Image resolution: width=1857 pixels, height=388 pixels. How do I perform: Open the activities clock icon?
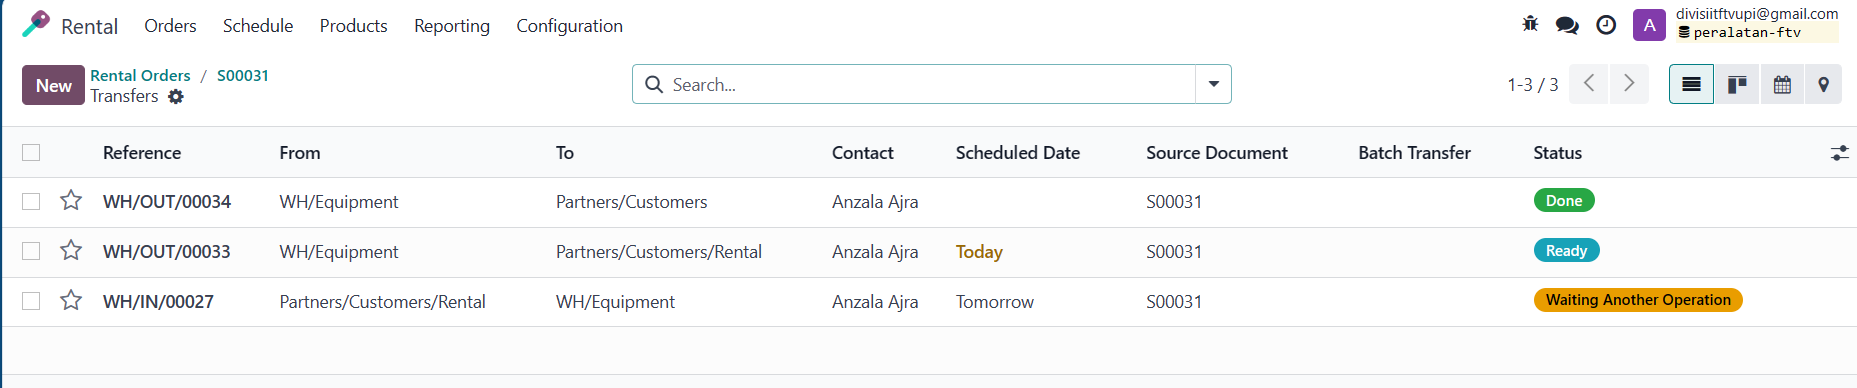point(1606,25)
